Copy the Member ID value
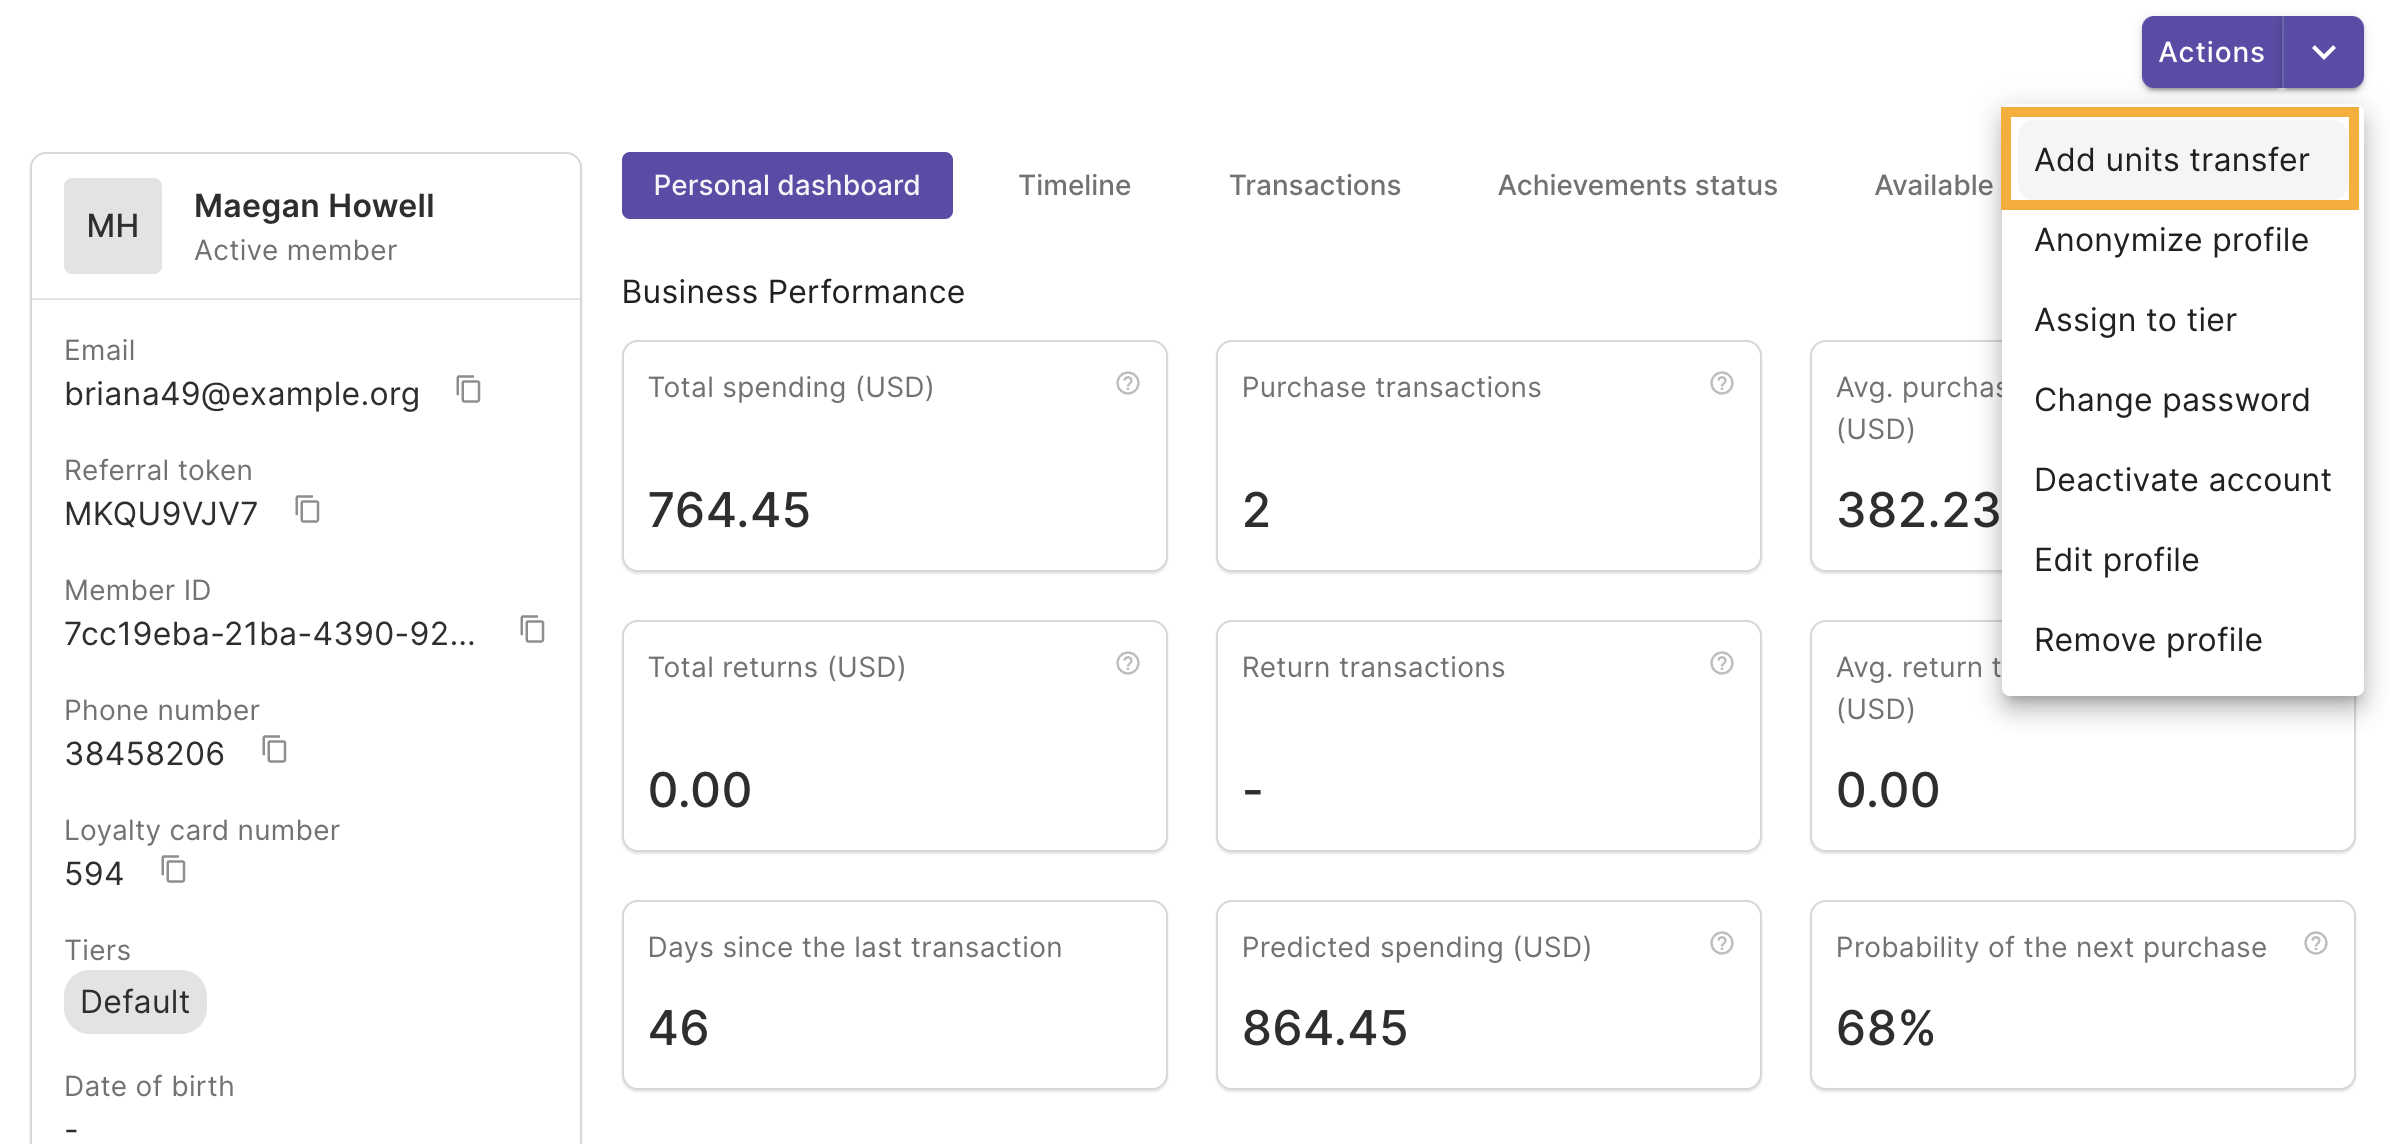Image resolution: width=2390 pixels, height=1144 pixels. 532,629
